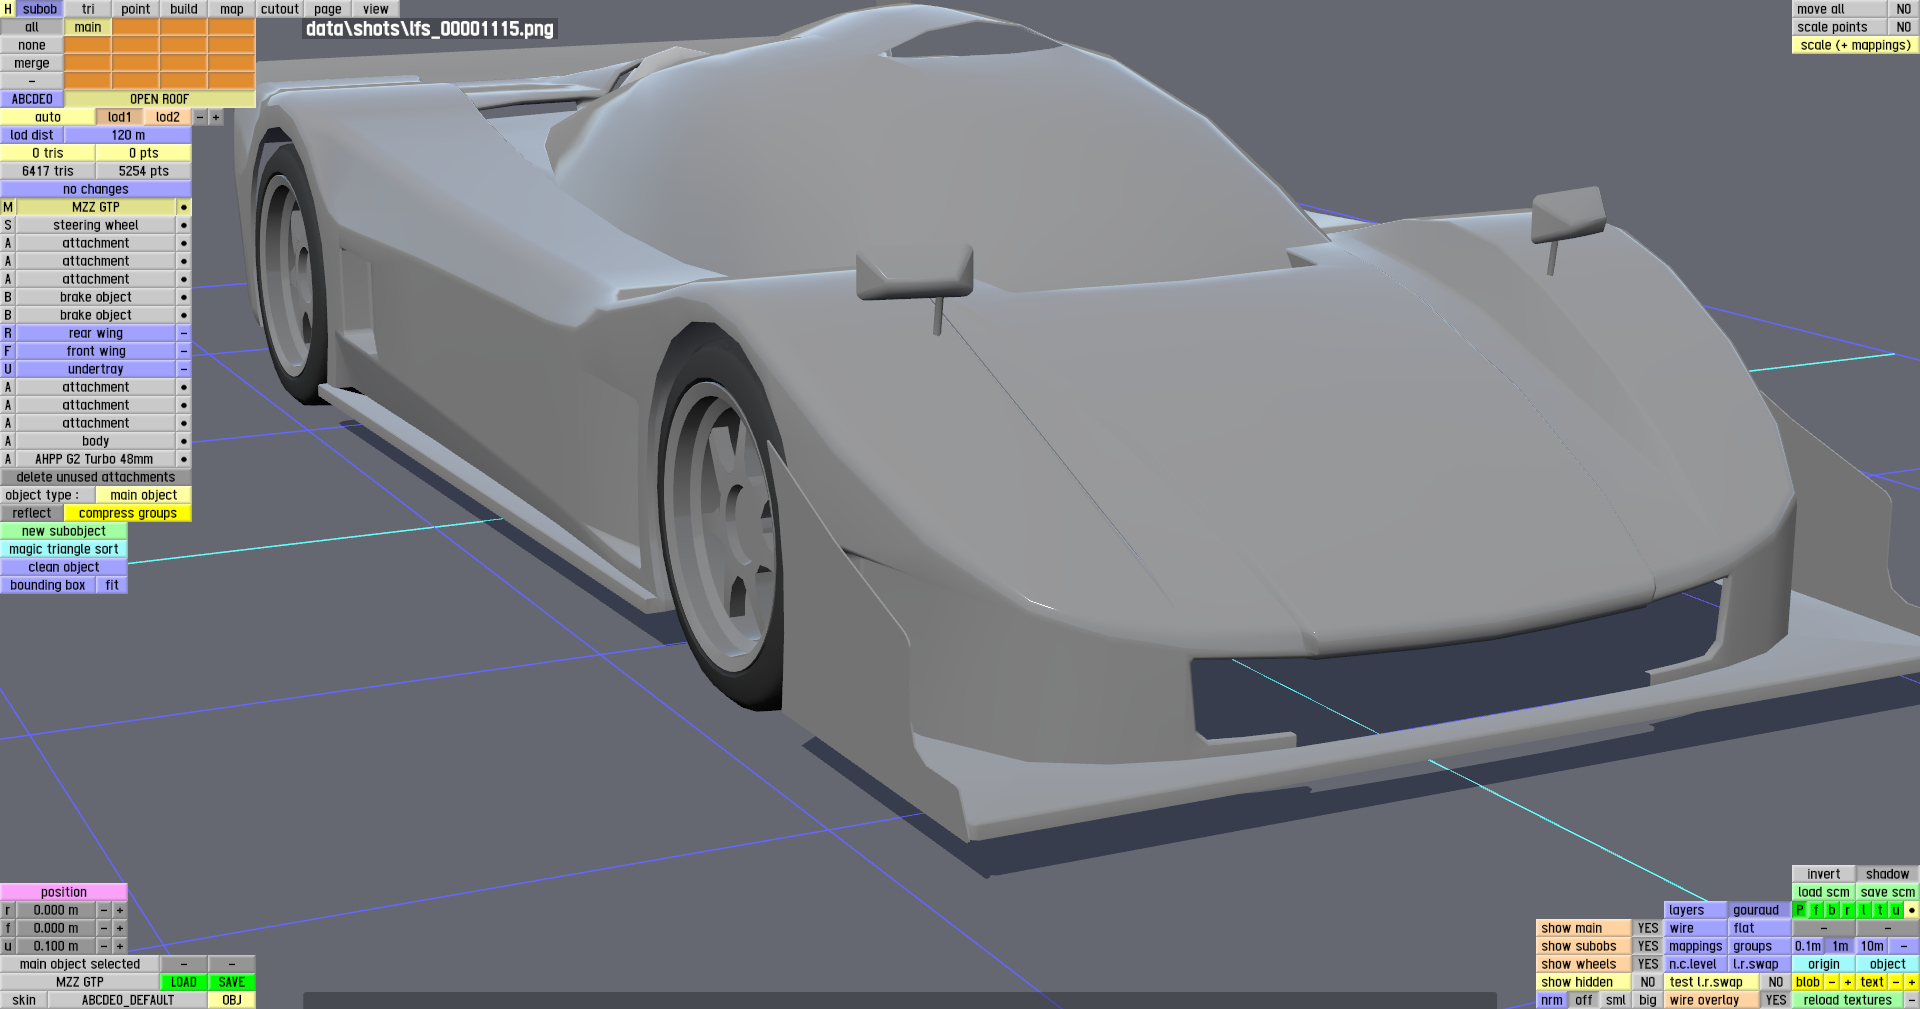Select lod2 level of detail
The width and height of the screenshot is (1920, 1009).
(168, 117)
